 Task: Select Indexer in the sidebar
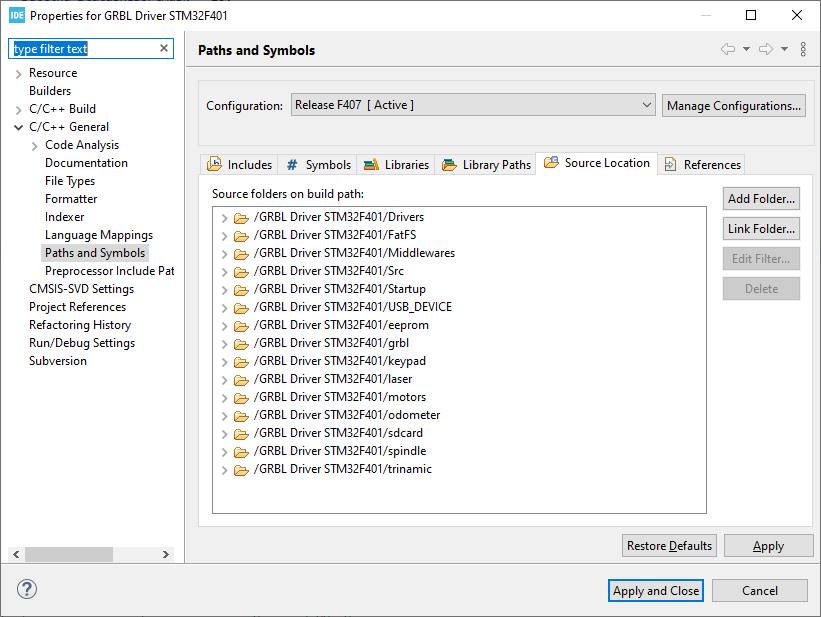[64, 217]
